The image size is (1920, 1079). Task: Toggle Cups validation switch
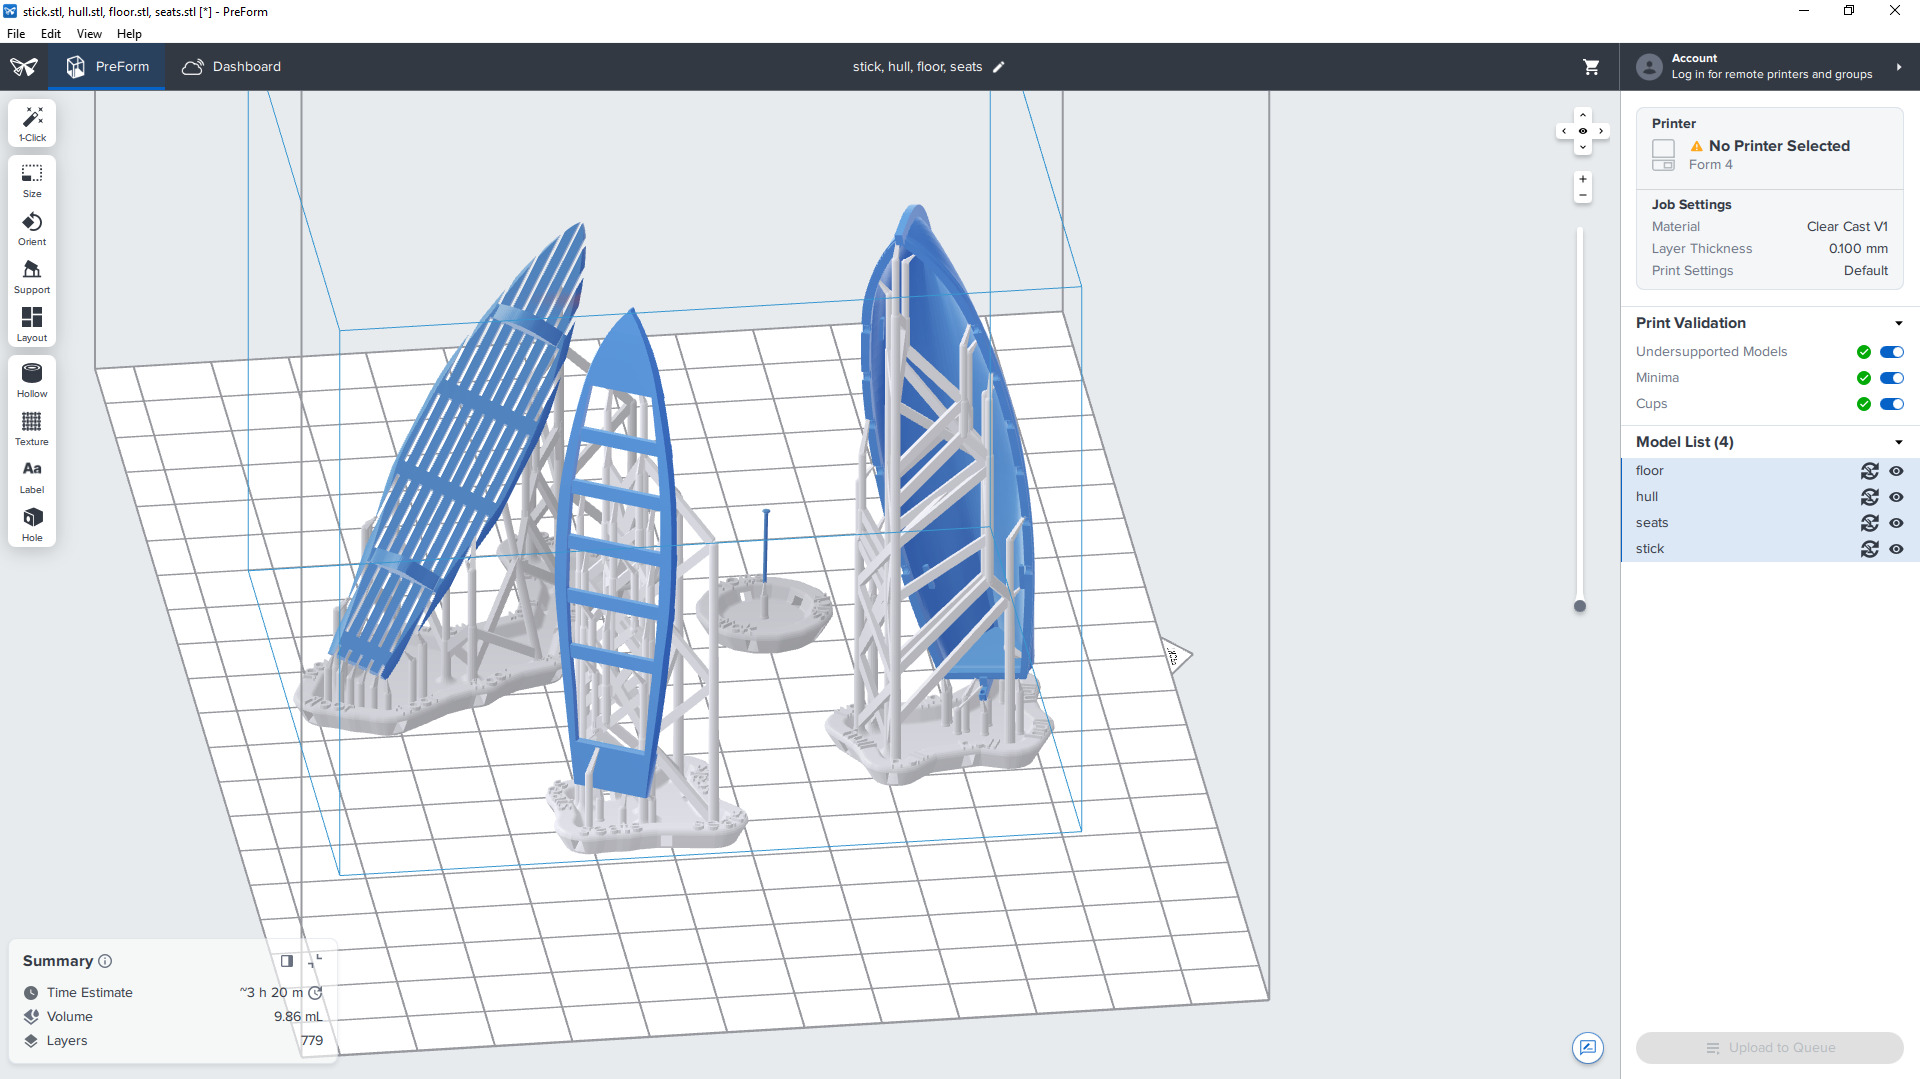tap(1892, 404)
